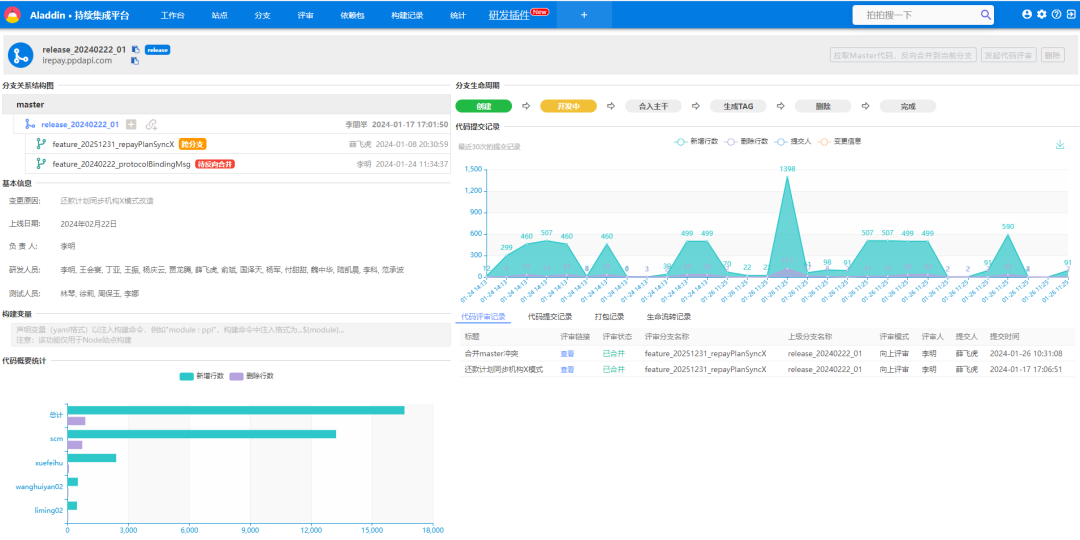Select the master row in branch tree
The height and width of the screenshot is (540, 1080).
pos(226,105)
